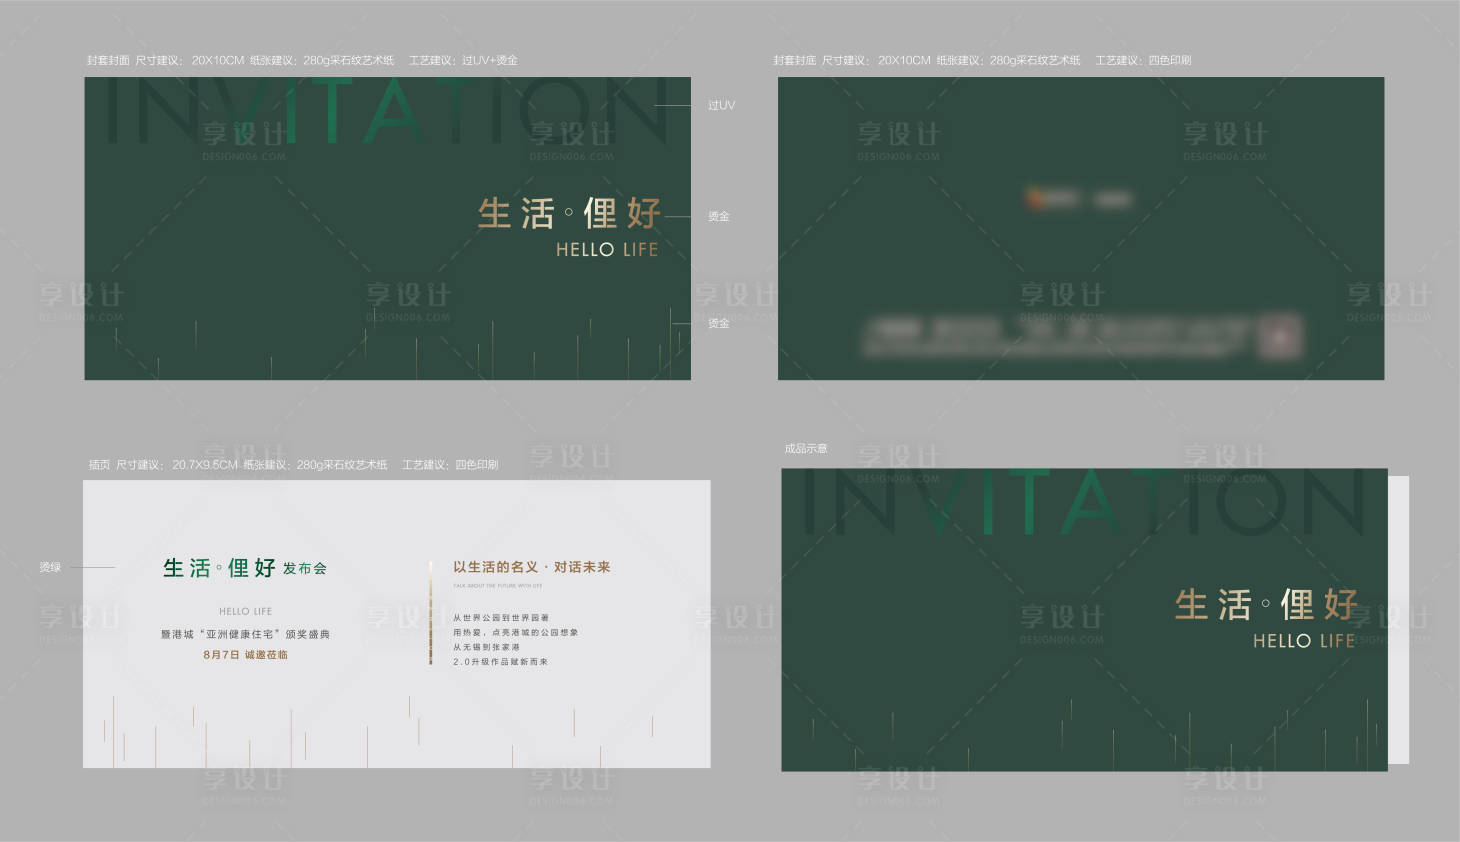Image resolution: width=1460 pixels, height=842 pixels.
Task: Click the '暨港城"亚洲健康住宅"颁奖盛典' line
Action: 245,634
